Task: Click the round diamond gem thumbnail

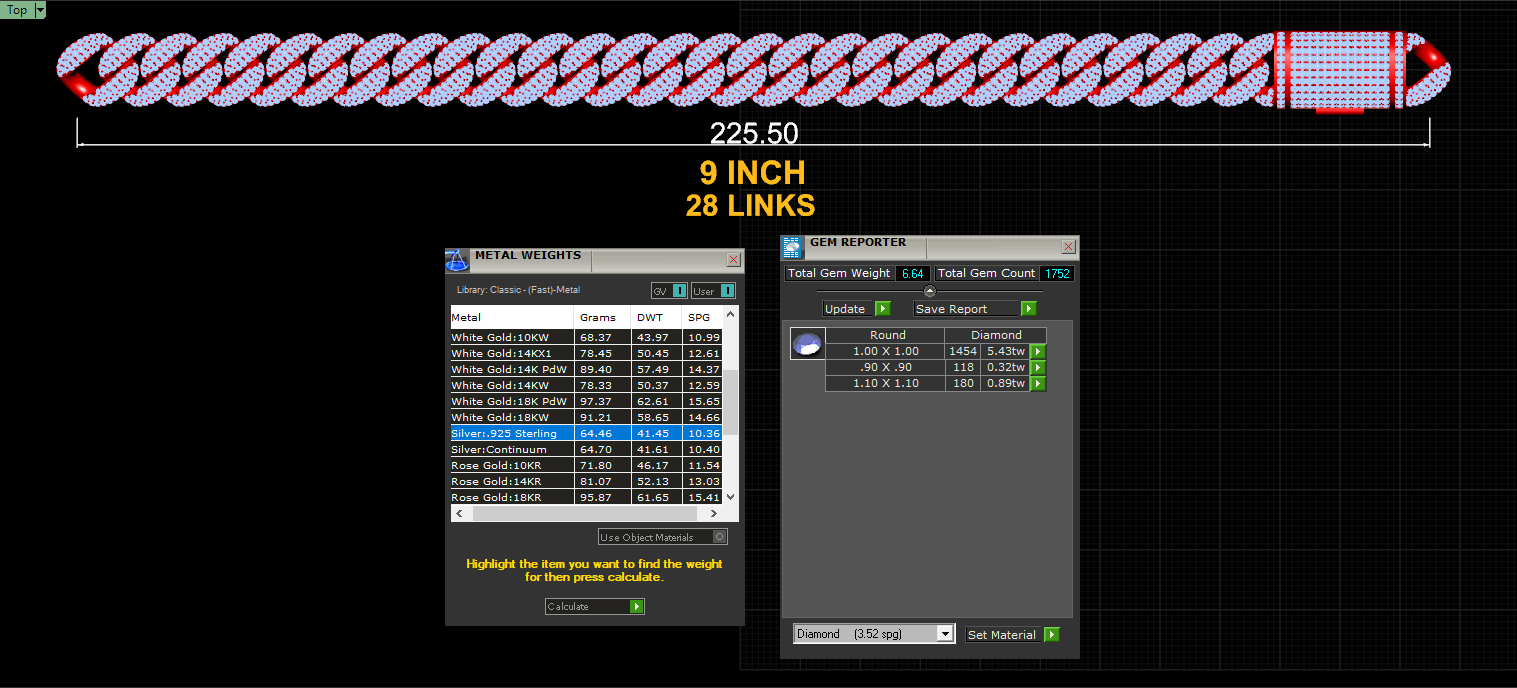Action: (807, 344)
